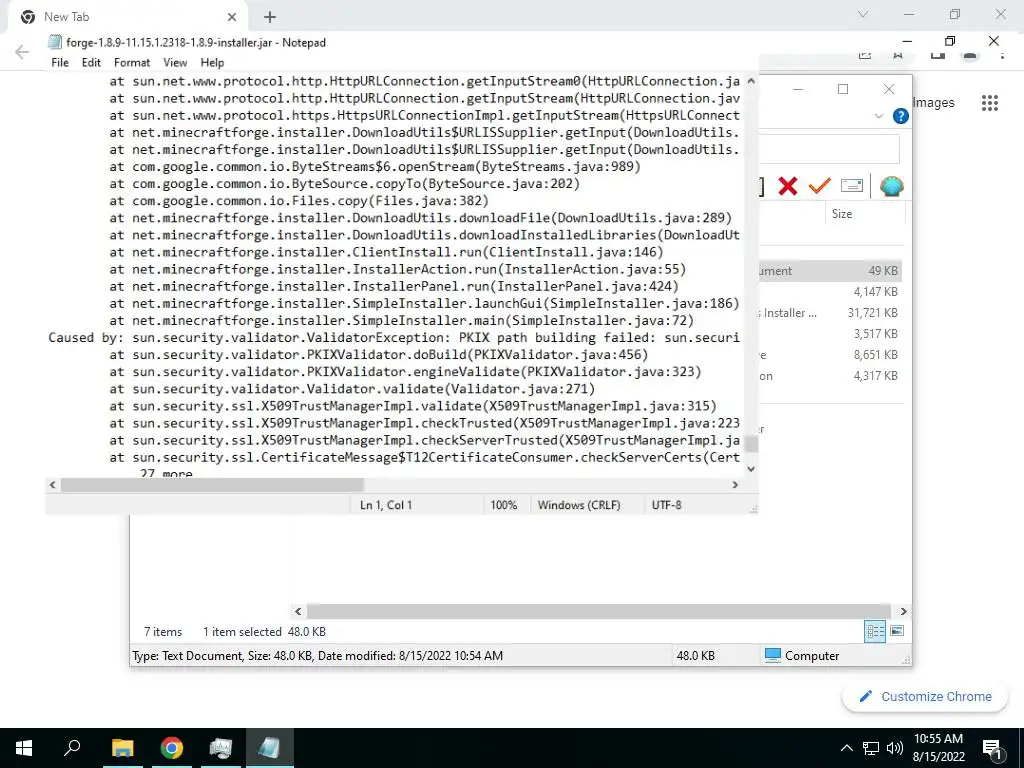Click the 'Caused by:' line in Notepad
This screenshot has width=1024, height=768.
[x=394, y=338]
